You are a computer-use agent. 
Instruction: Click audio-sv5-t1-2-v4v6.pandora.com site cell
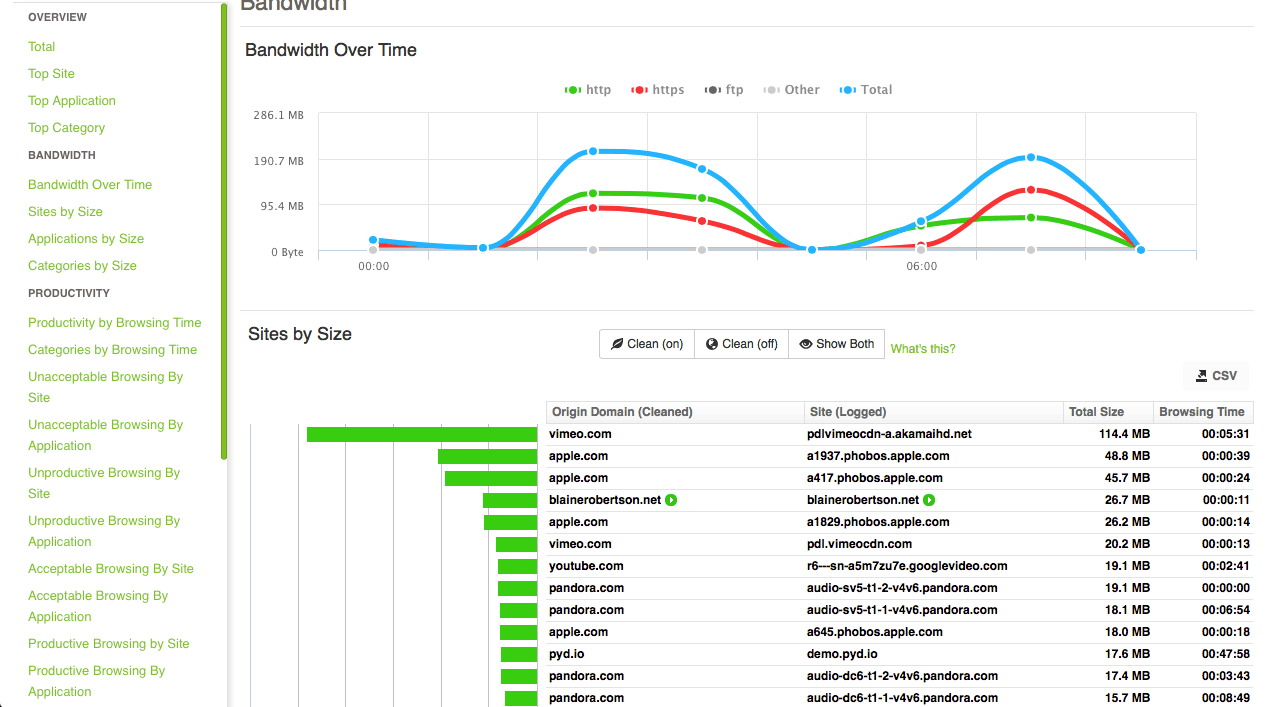click(x=902, y=588)
